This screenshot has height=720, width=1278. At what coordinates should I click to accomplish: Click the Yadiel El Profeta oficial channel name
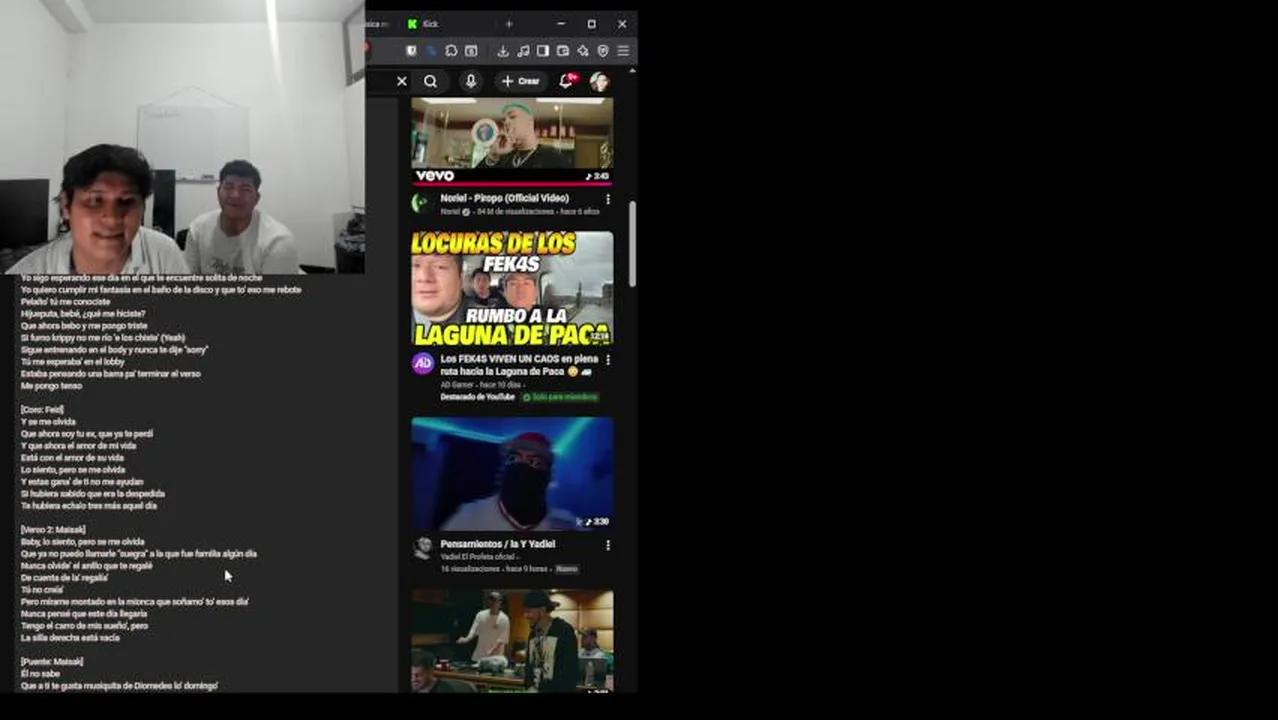click(x=477, y=557)
